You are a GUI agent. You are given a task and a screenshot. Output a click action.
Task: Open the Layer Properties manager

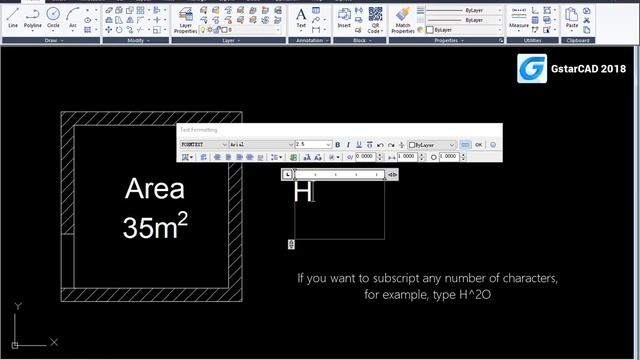point(186,20)
